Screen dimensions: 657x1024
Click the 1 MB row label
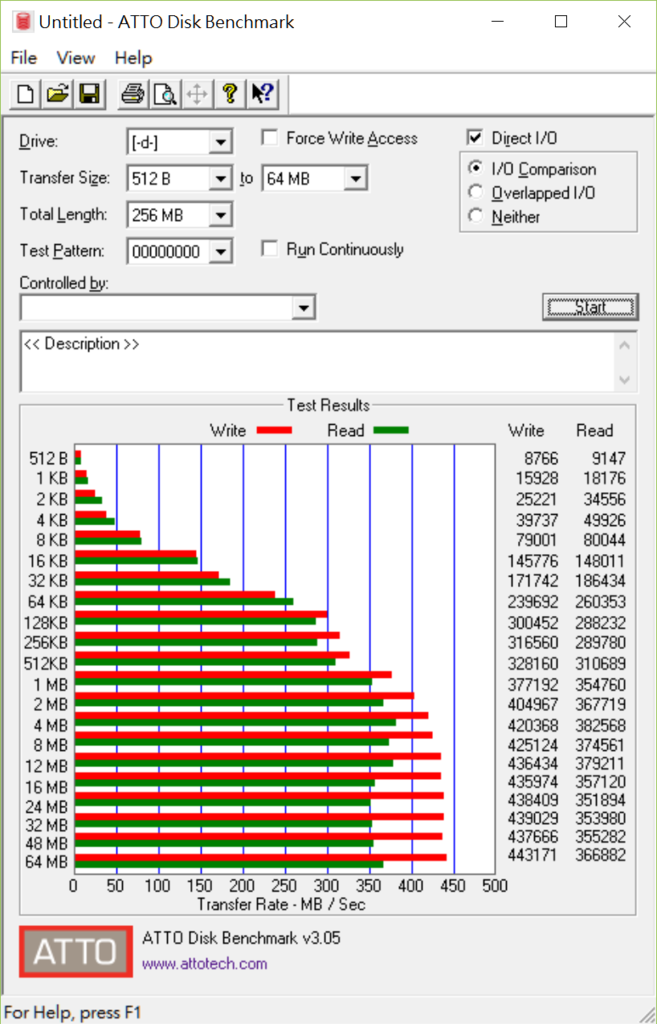(x=51, y=685)
